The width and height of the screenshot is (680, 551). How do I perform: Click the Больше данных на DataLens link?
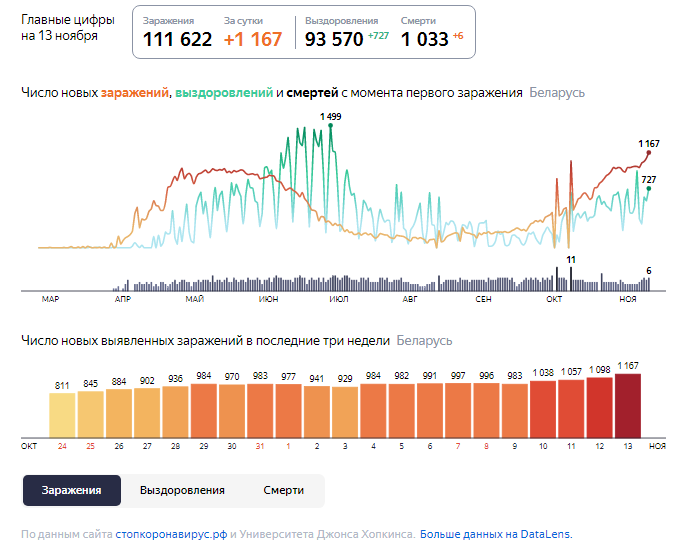[x=495, y=535]
